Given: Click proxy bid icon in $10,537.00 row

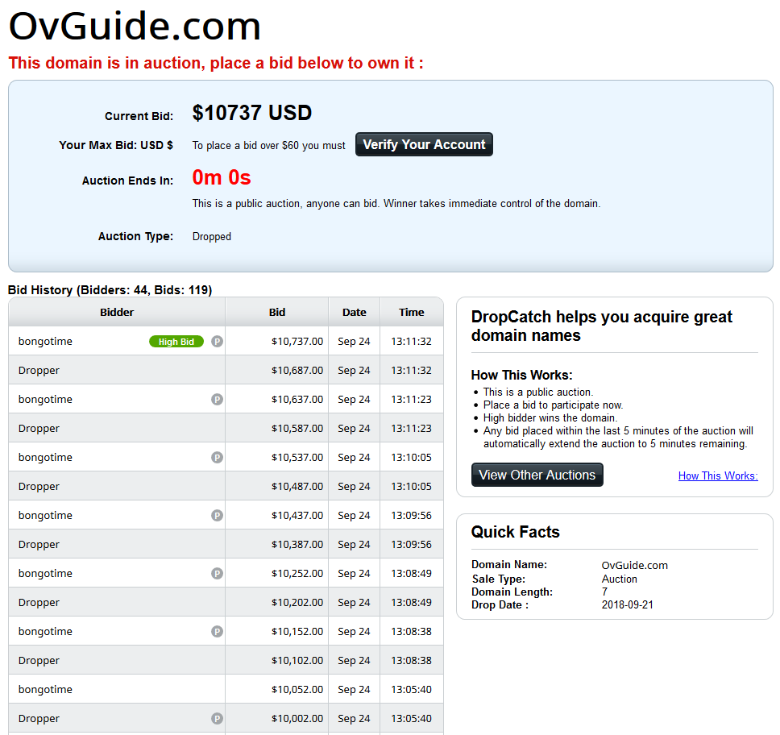Looking at the screenshot, I should 217,457.
